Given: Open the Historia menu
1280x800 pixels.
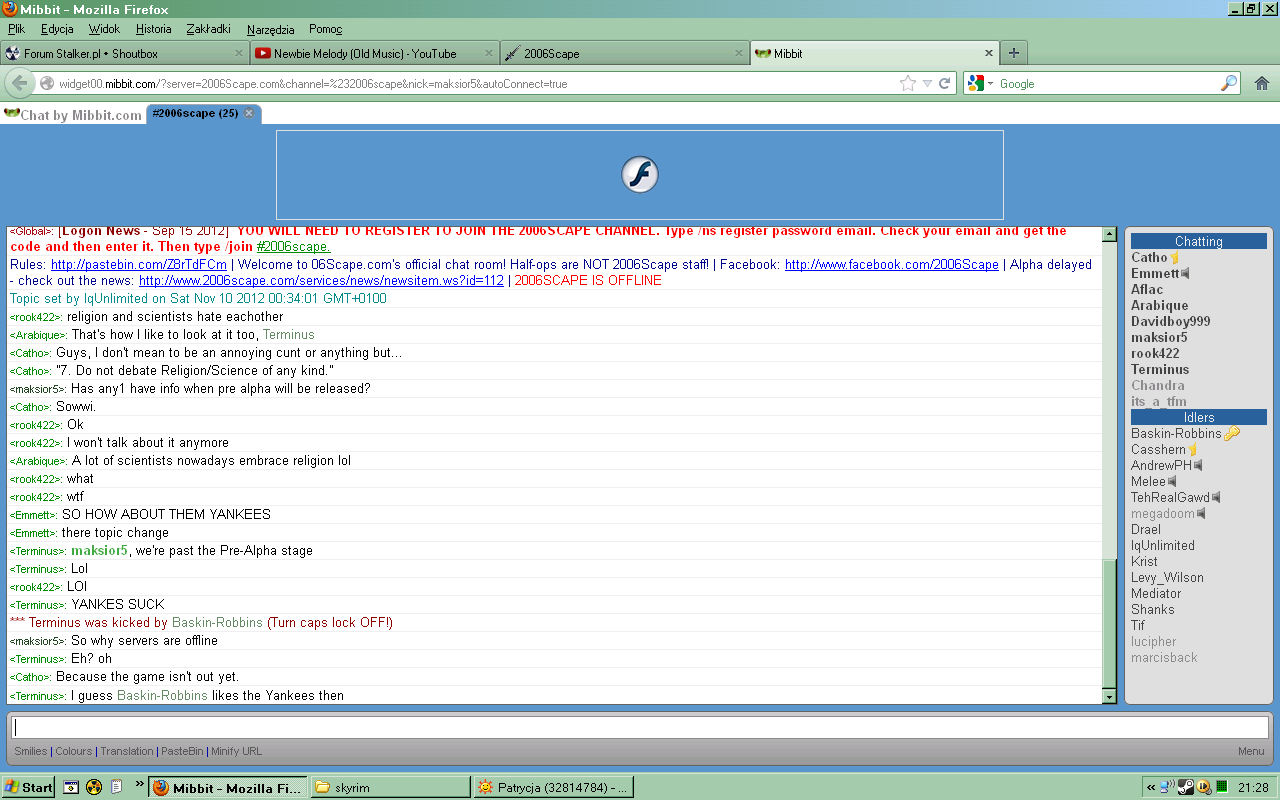Looking at the screenshot, I should tap(154, 29).
